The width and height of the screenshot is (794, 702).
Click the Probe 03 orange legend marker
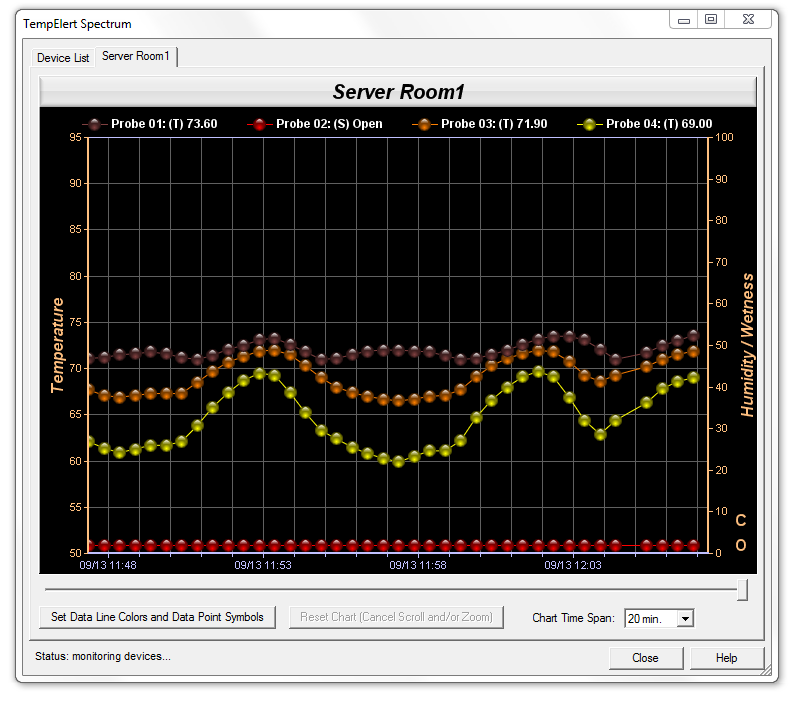pyautogui.click(x=424, y=125)
